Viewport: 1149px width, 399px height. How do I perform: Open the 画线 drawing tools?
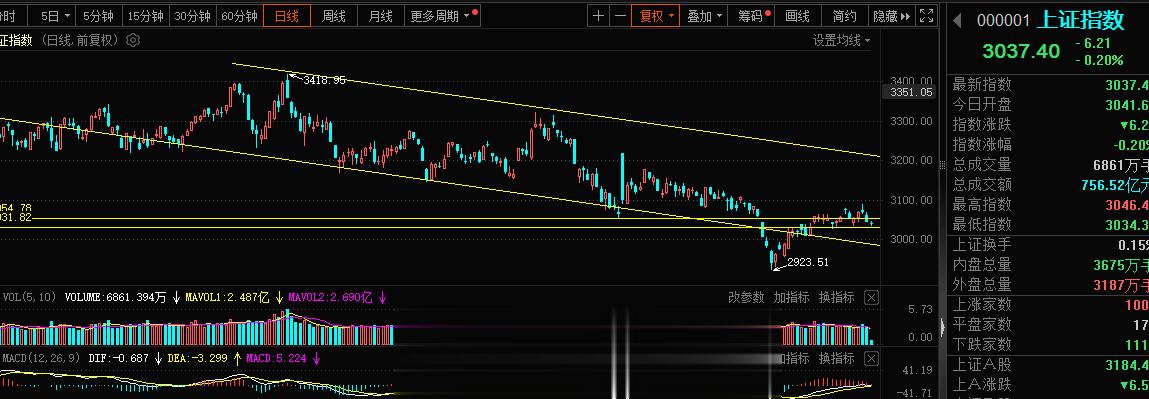[x=797, y=15]
